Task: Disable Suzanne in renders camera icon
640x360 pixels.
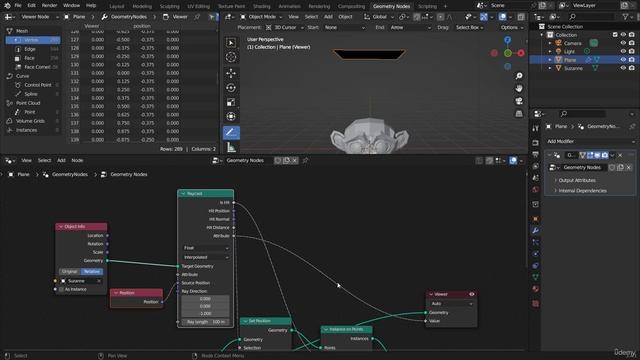Action: [632, 68]
